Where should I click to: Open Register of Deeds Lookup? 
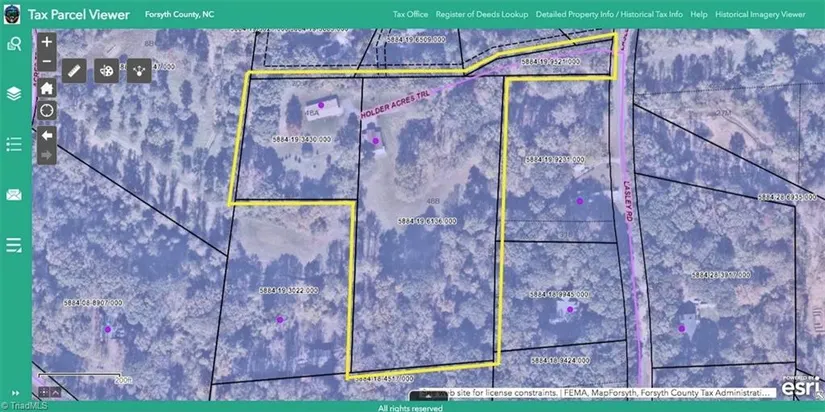point(481,15)
